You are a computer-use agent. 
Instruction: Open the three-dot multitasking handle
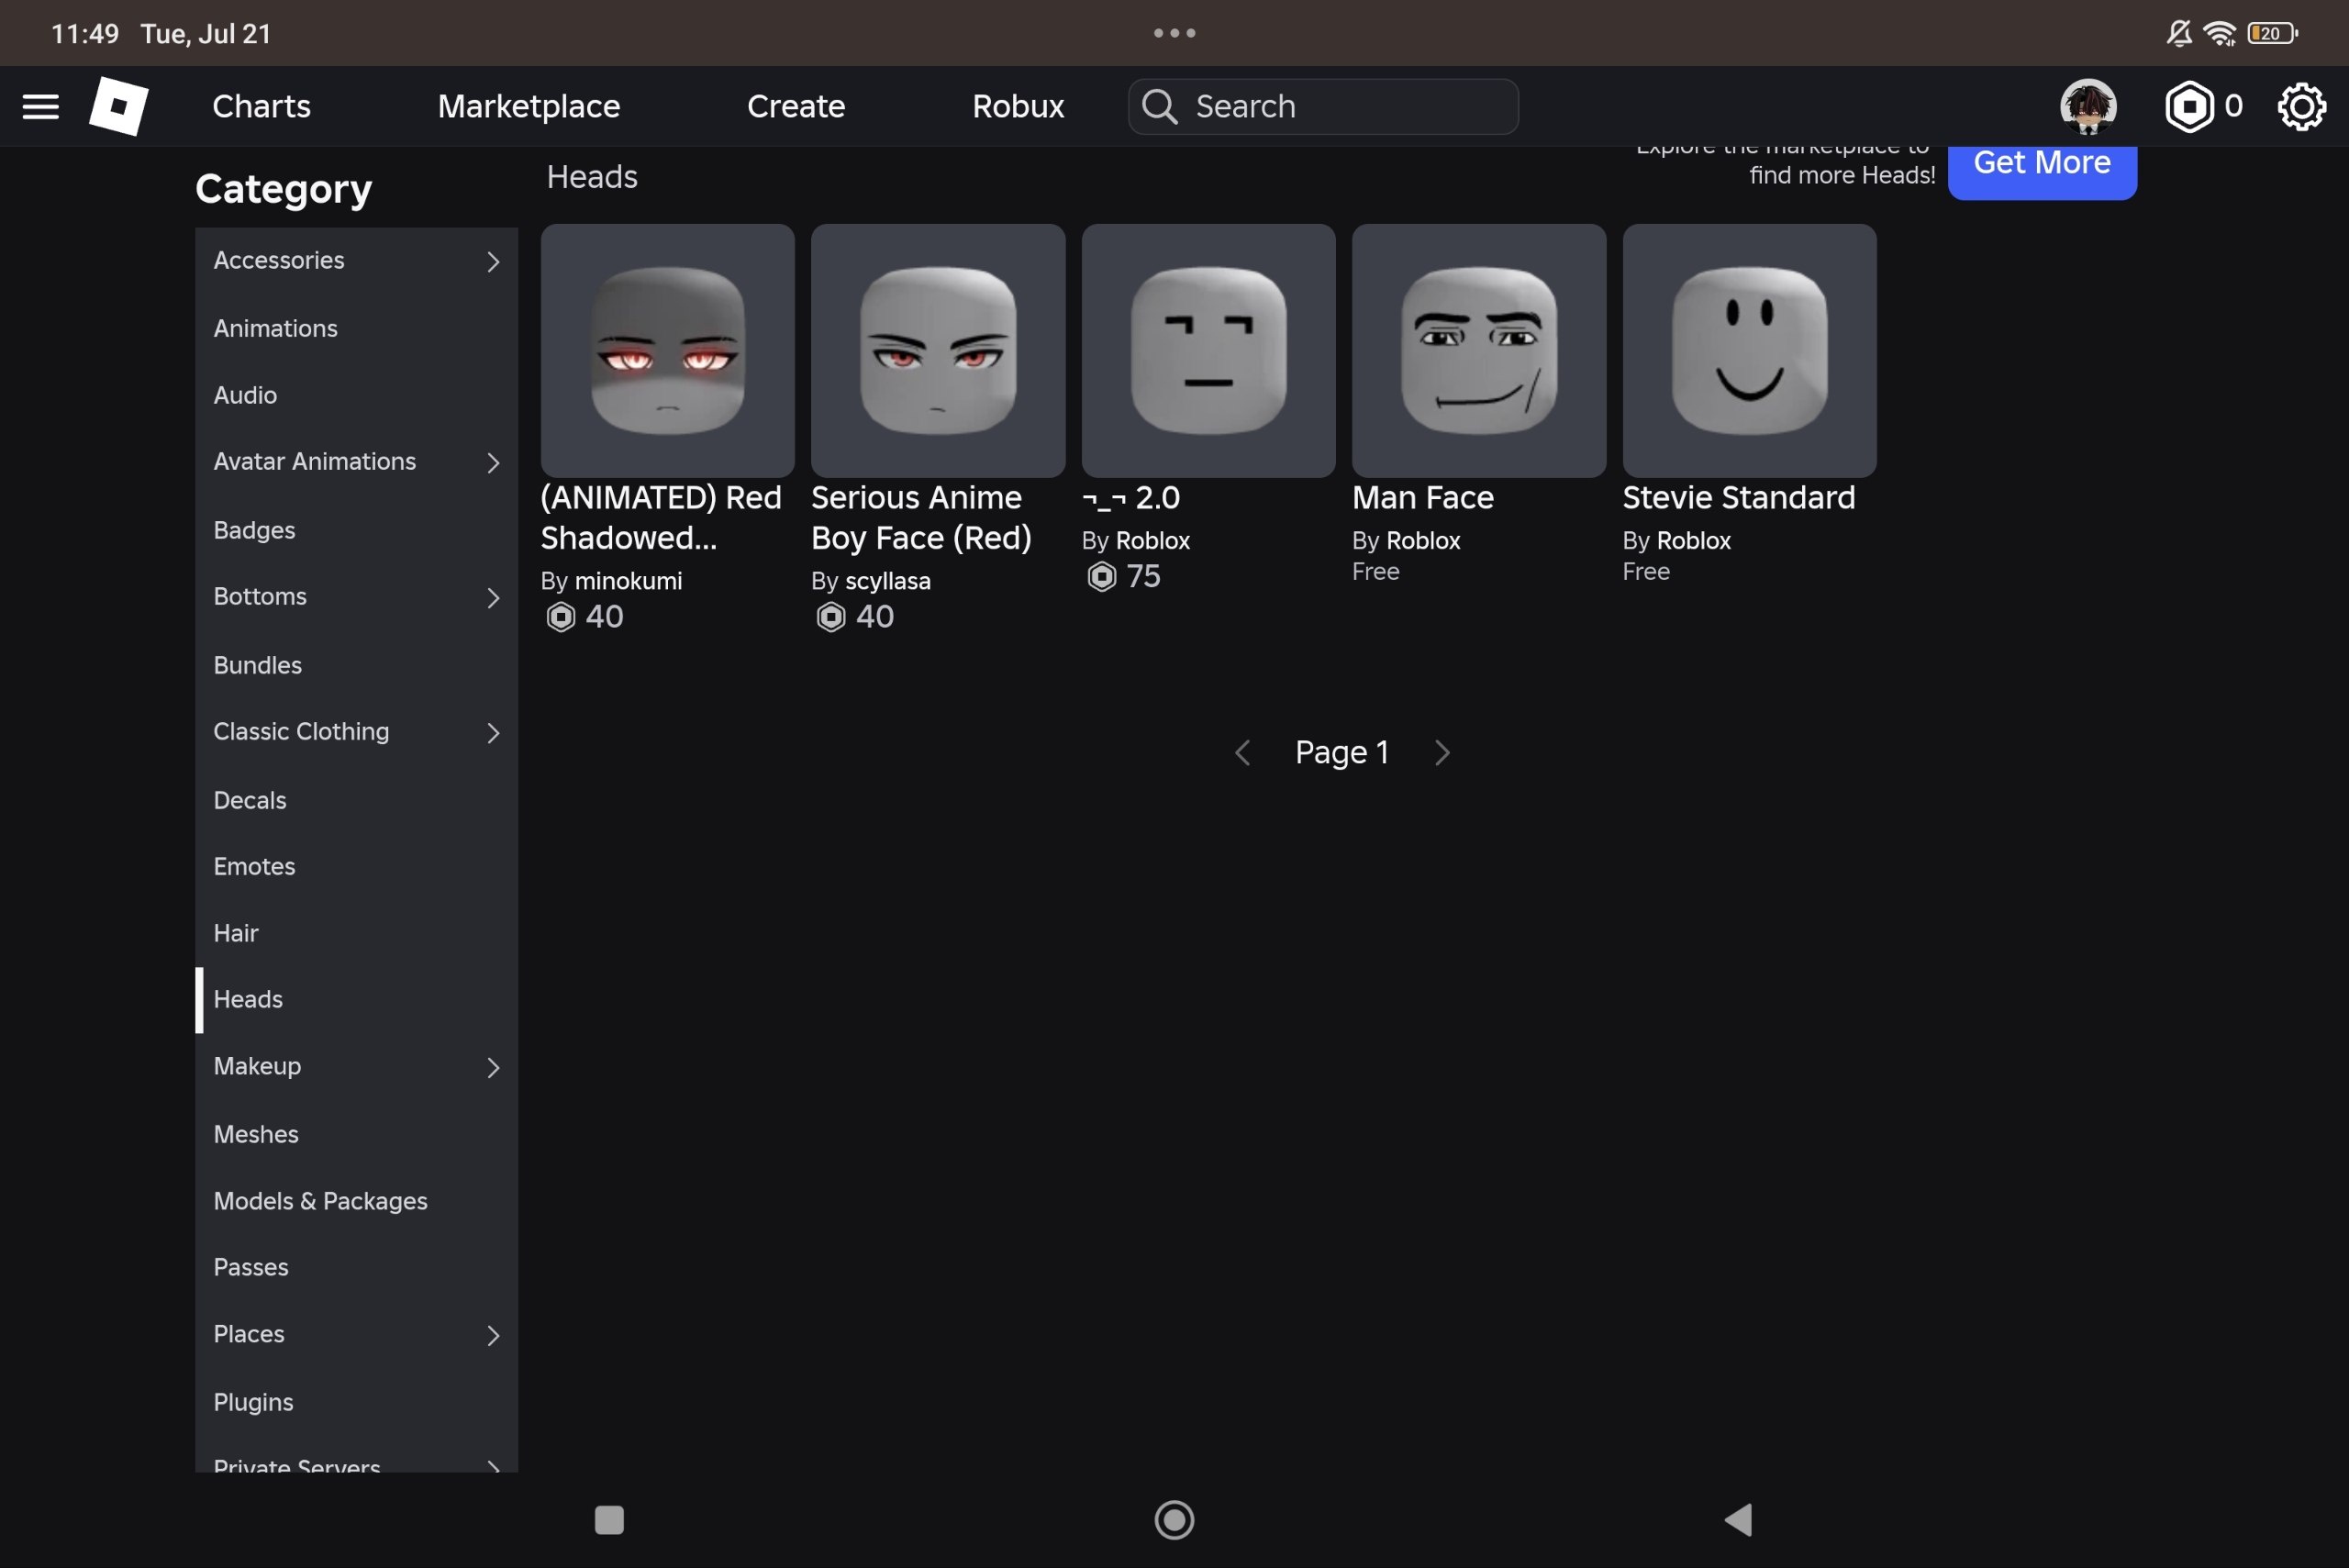1174,33
